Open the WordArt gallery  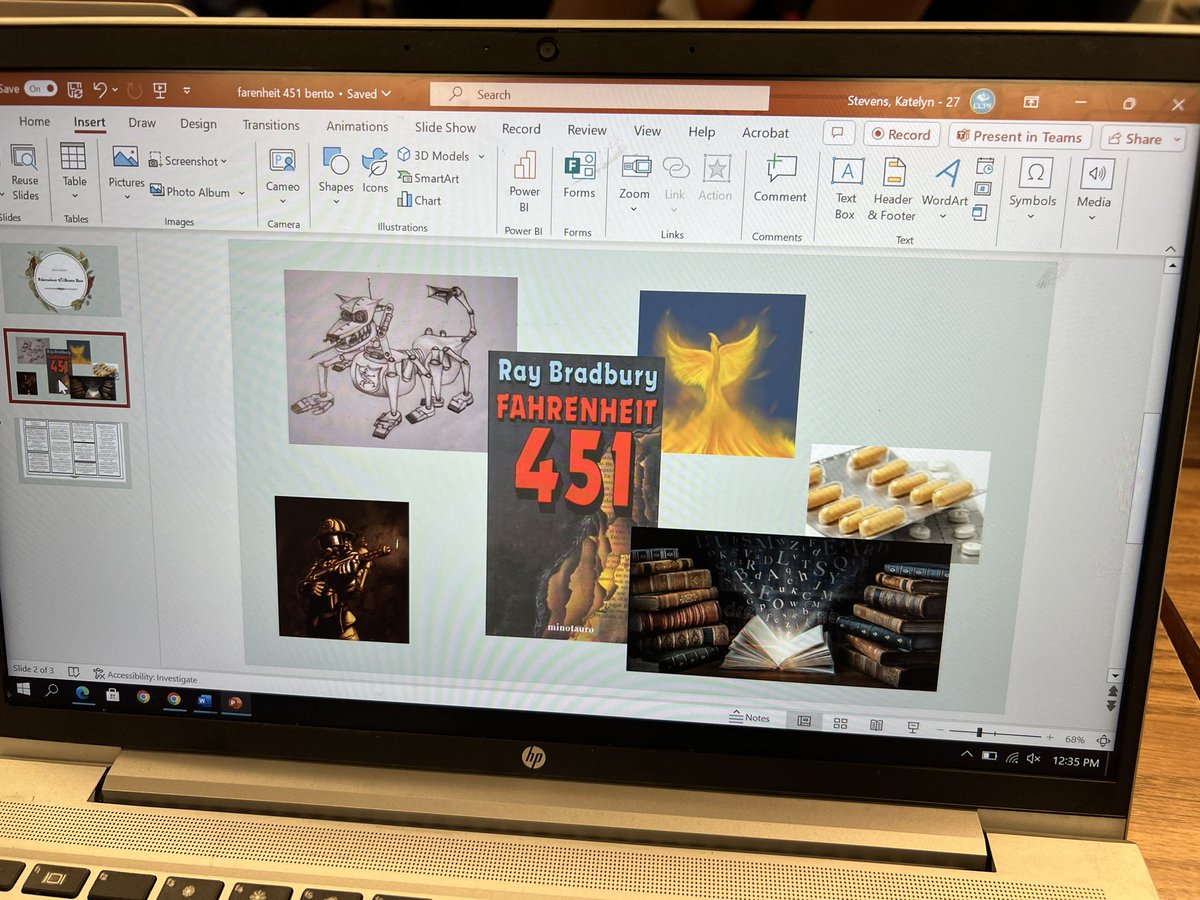945,186
